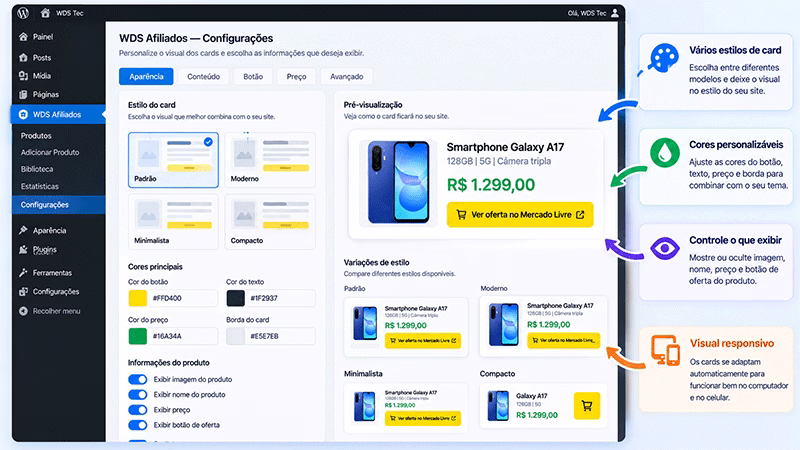Select the Padrão card style

click(x=173, y=160)
